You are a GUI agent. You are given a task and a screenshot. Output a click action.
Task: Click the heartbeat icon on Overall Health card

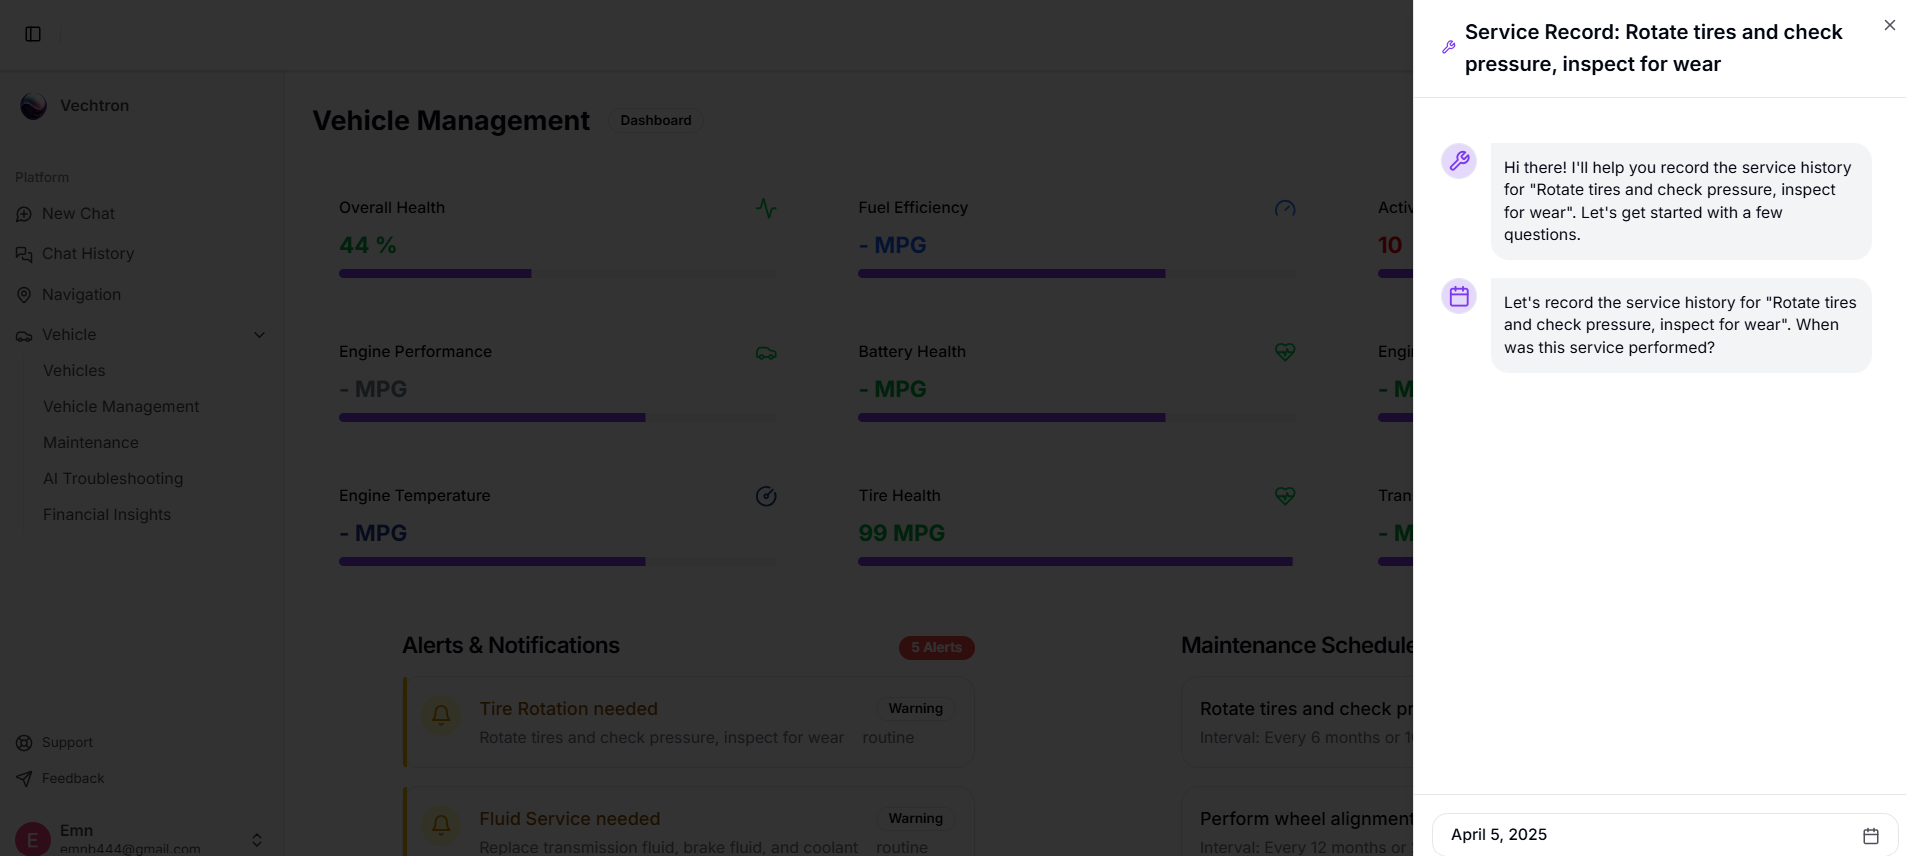tap(766, 208)
